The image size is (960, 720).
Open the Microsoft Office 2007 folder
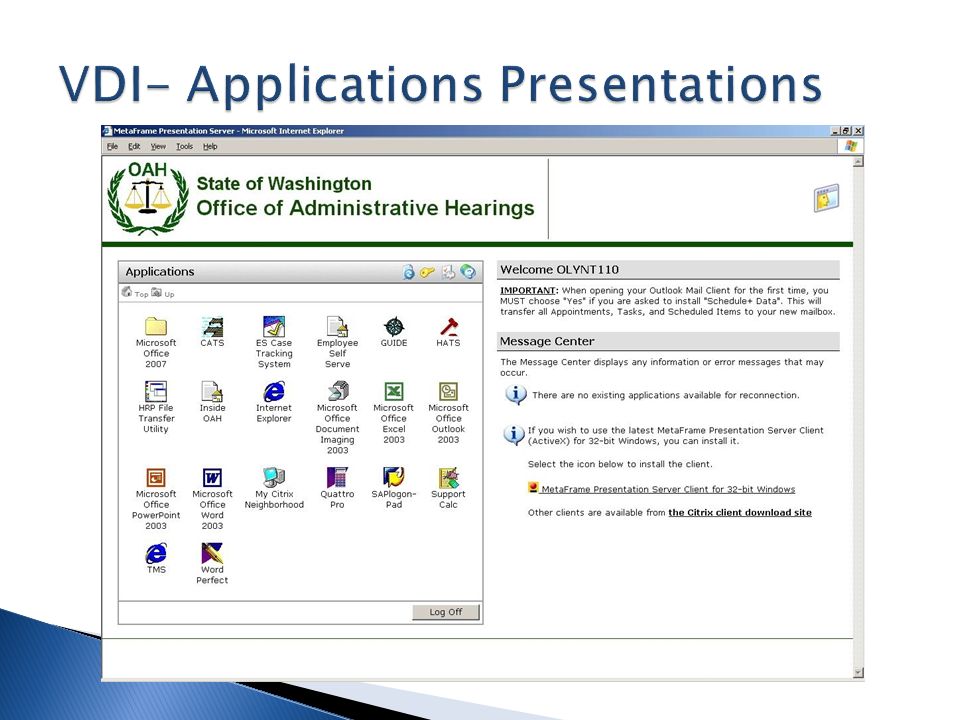tap(156, 328)
